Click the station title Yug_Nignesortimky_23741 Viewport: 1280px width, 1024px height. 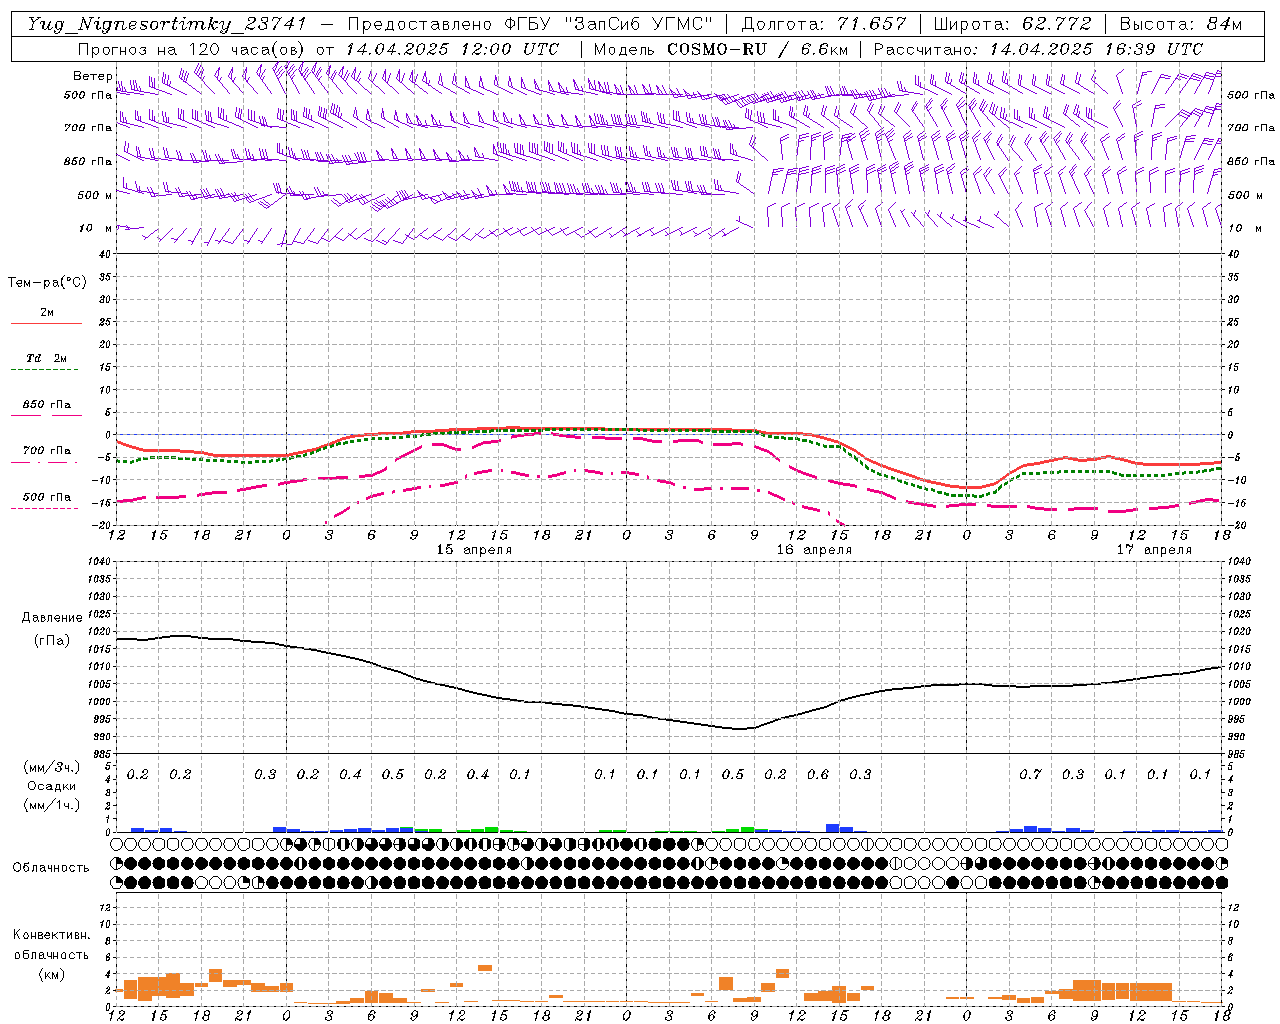pyautogui.click(x=165, y=24)
